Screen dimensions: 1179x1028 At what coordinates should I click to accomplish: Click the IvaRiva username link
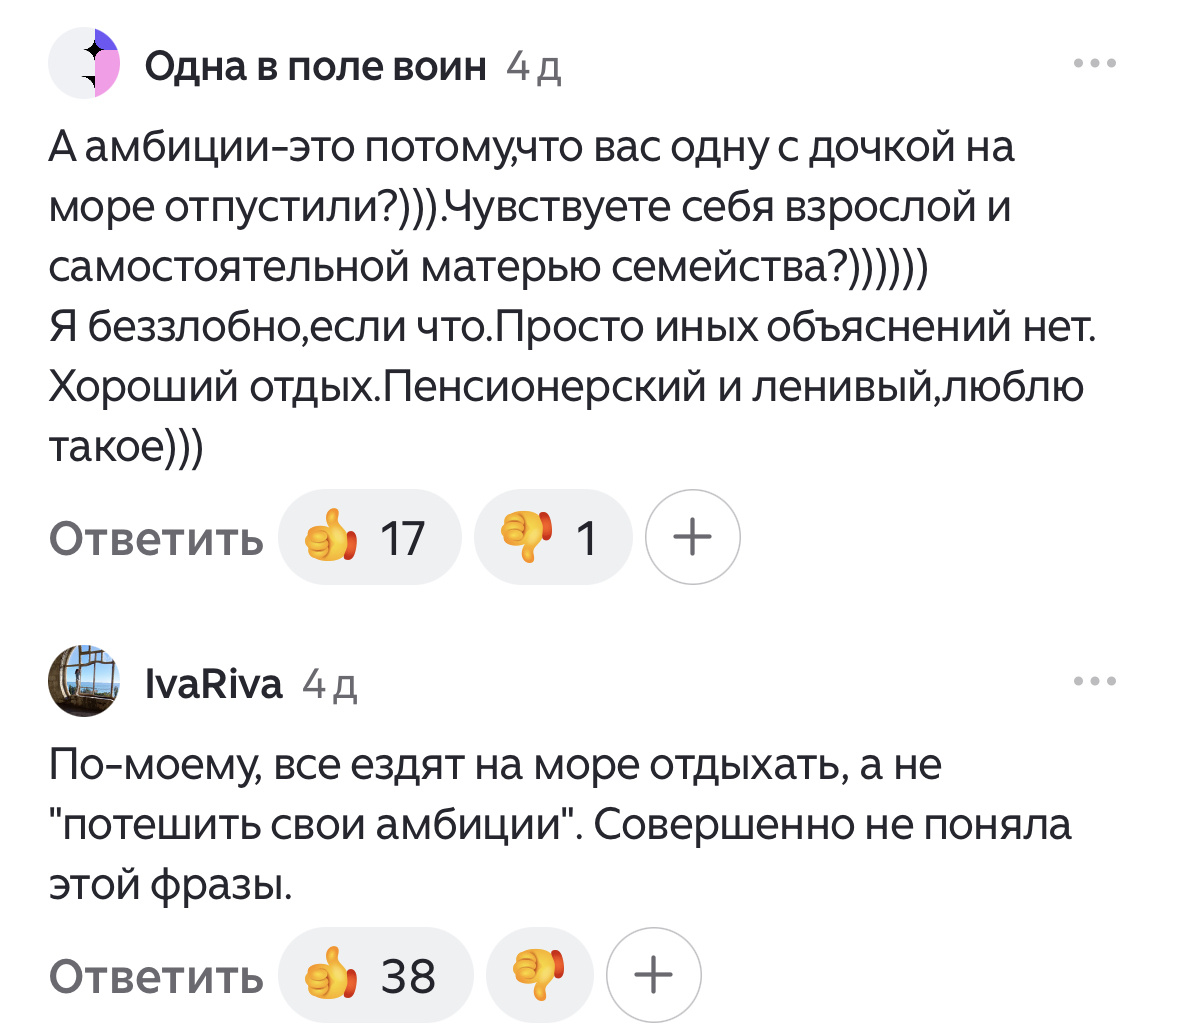click(x=215, y=681)
